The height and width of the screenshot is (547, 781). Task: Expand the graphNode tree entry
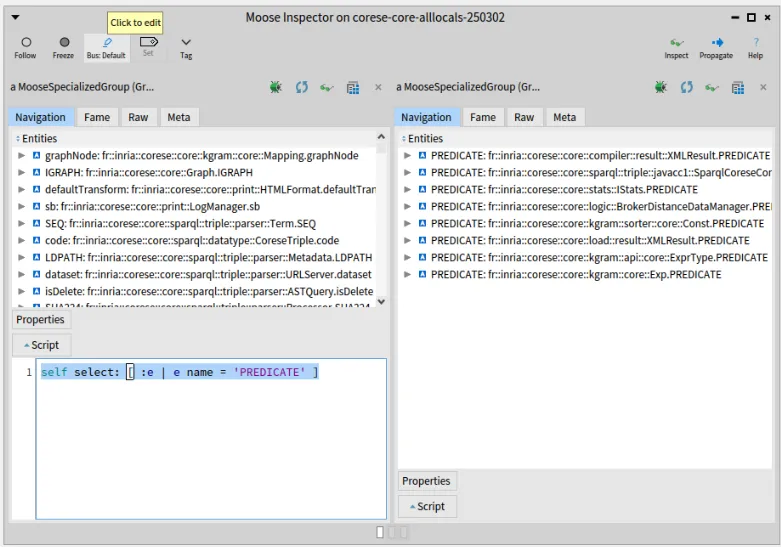tap(22, 156)
